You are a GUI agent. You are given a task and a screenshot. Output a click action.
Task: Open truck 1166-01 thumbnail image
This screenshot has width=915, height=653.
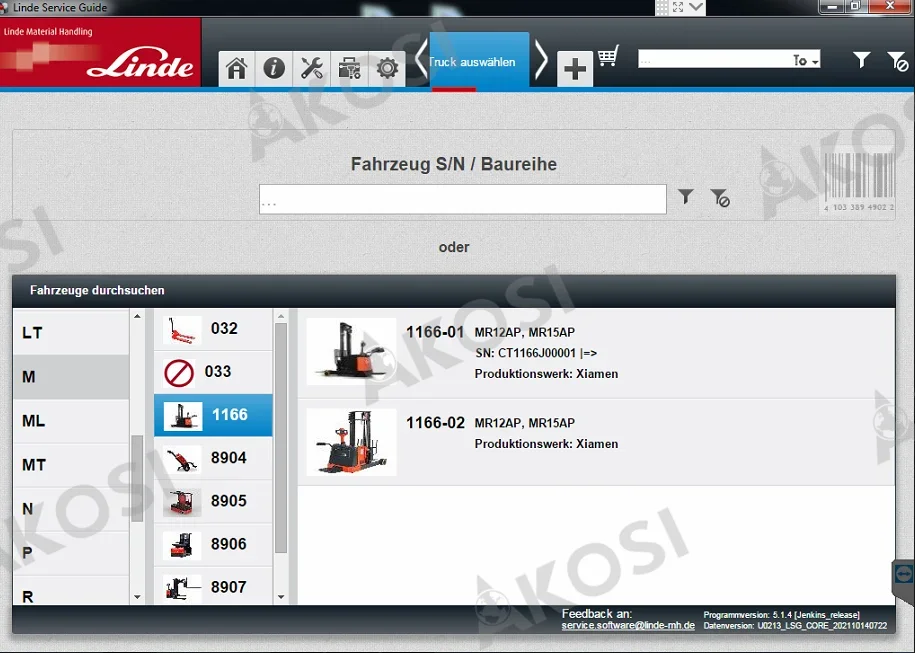tap(351, 352)
